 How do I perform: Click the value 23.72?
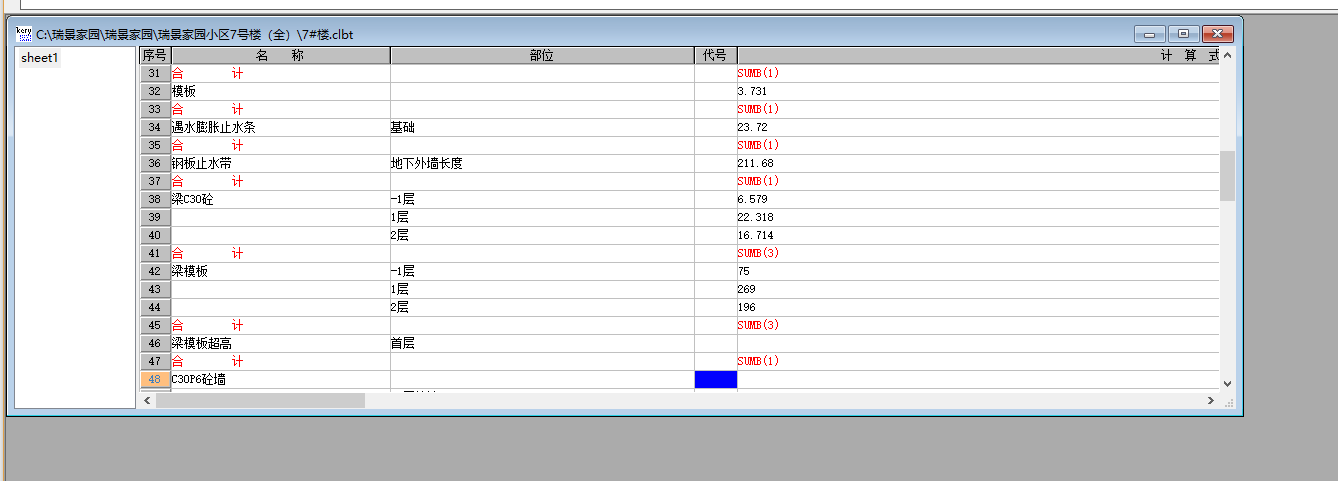pos(752,128)
